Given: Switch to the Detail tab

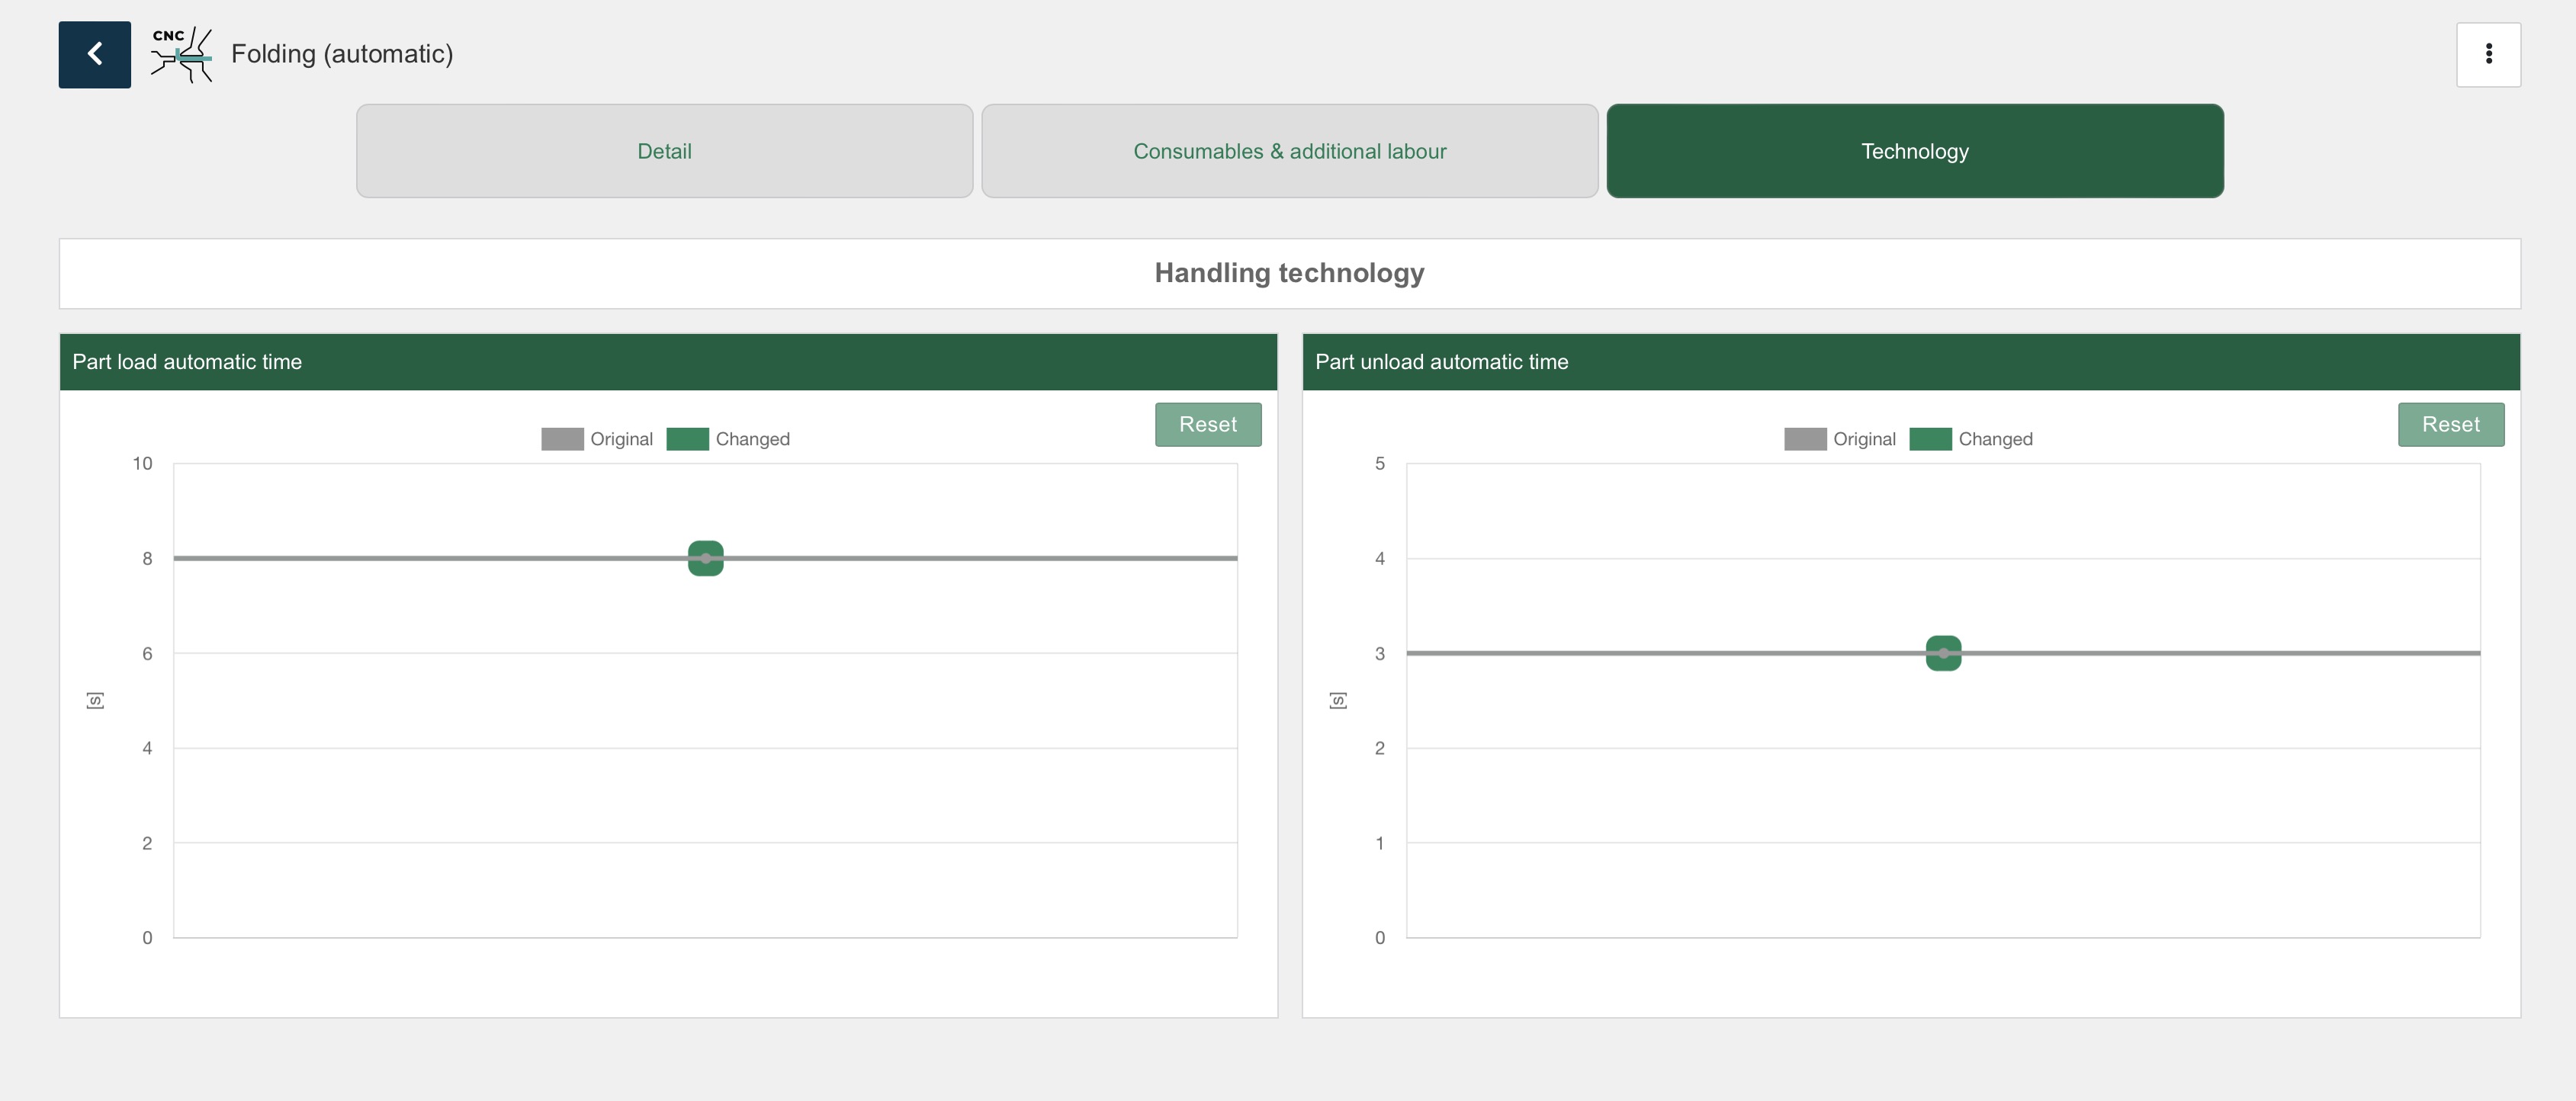Looking at the screenshot, I should tap(664, 151).
